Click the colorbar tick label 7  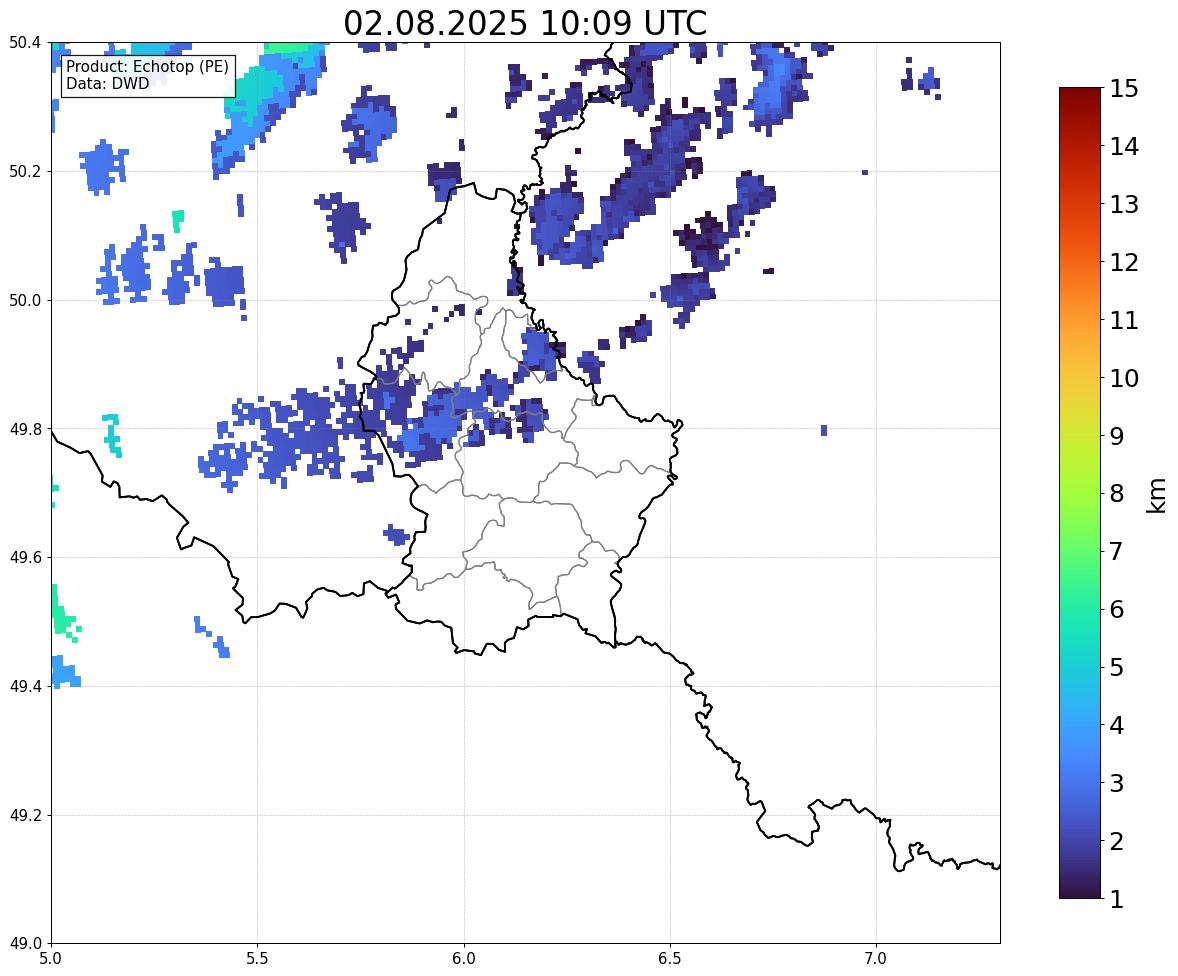click(1116, 551)
